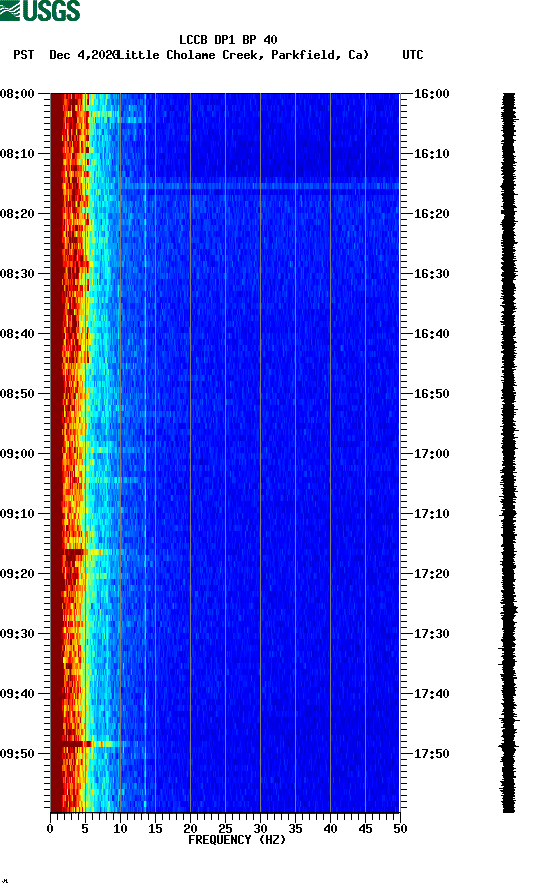Click the 'UTC' timezone label

[x=413, y=55]
